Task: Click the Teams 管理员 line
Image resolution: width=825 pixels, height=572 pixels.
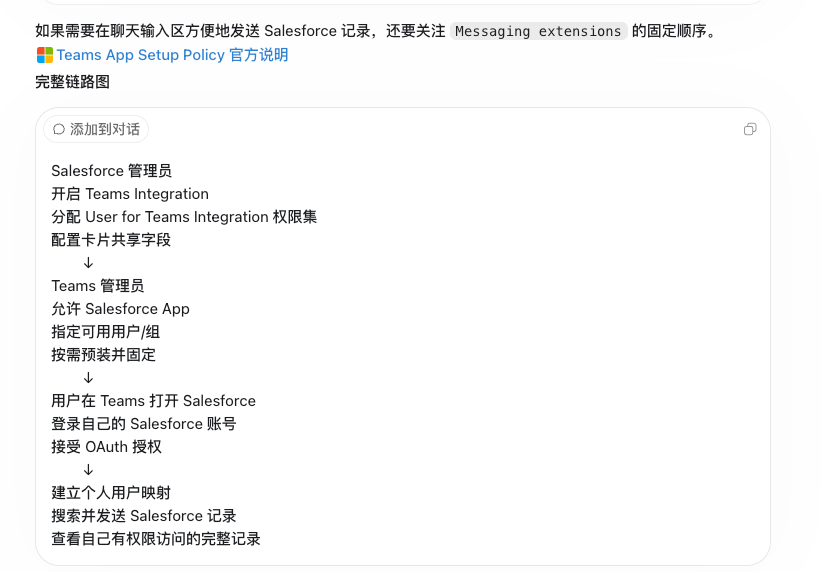Action: pyautogui.click(x=97, y=286)
